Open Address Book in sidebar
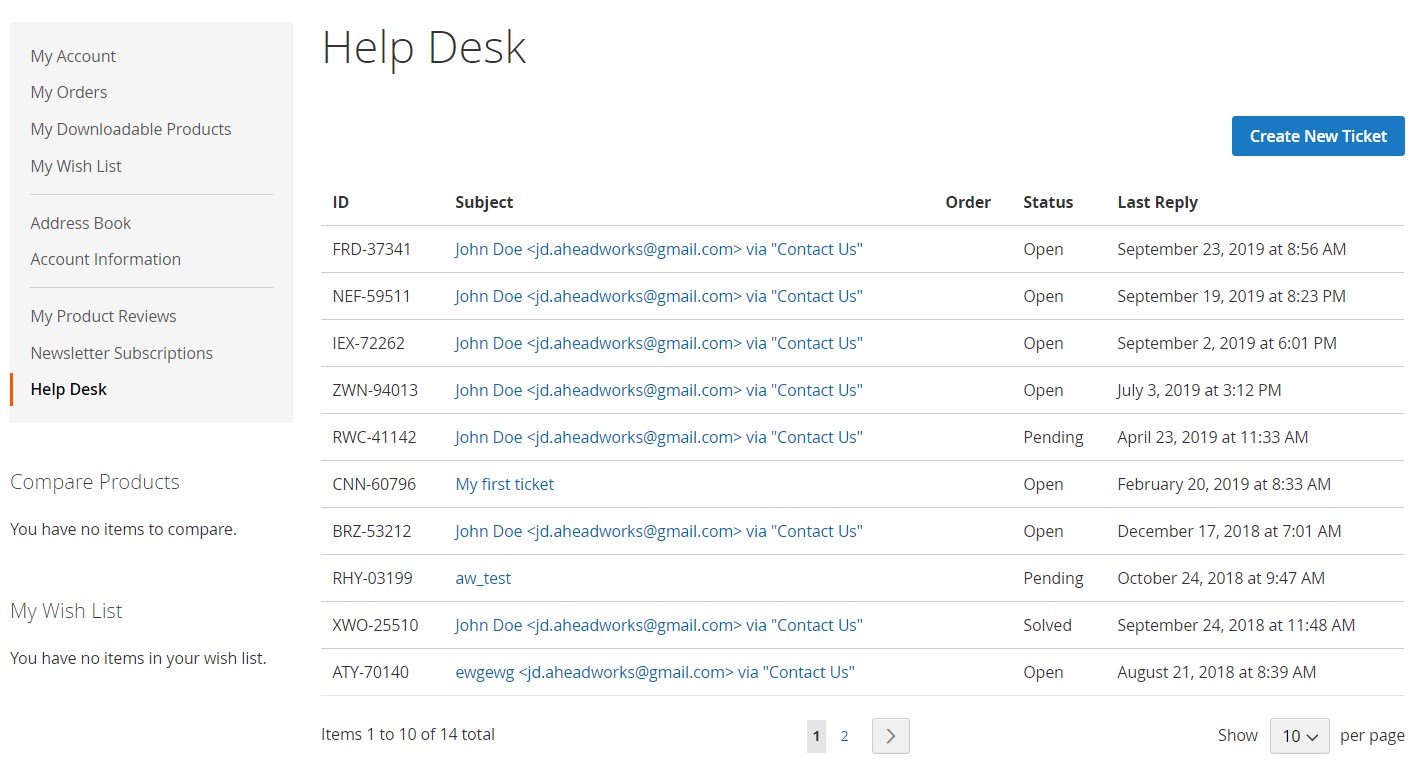Screen dimensions: 1427x770 [81, 223]
